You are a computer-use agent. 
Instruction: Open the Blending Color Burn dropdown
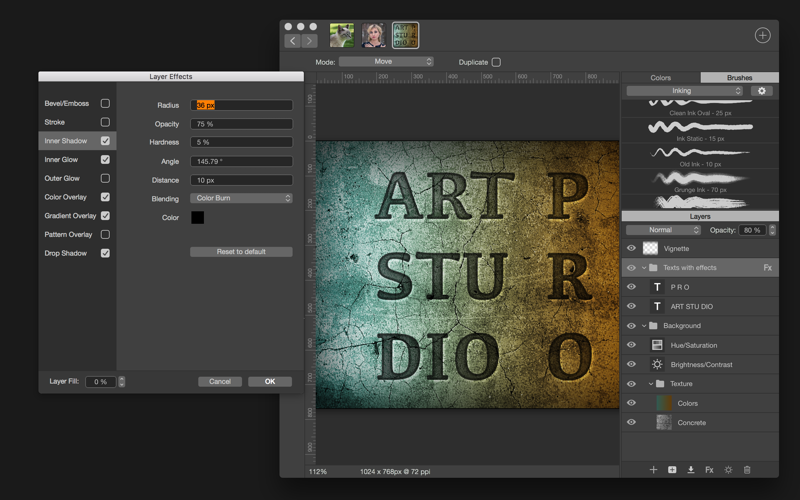click(241, 198)
